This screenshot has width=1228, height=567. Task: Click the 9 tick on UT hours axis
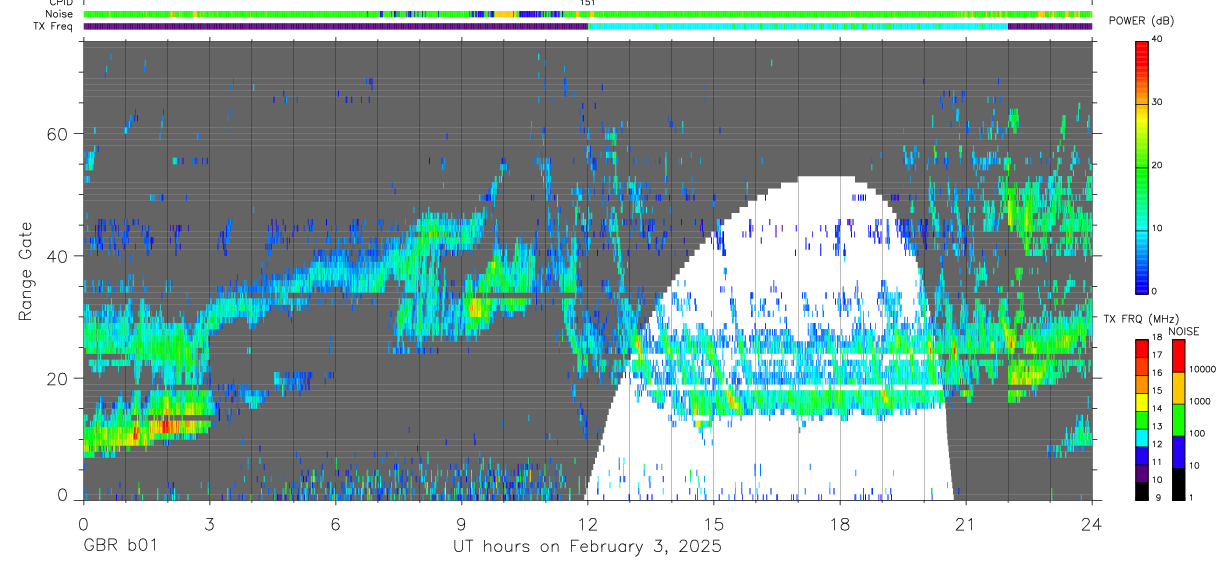click(461, 523)
